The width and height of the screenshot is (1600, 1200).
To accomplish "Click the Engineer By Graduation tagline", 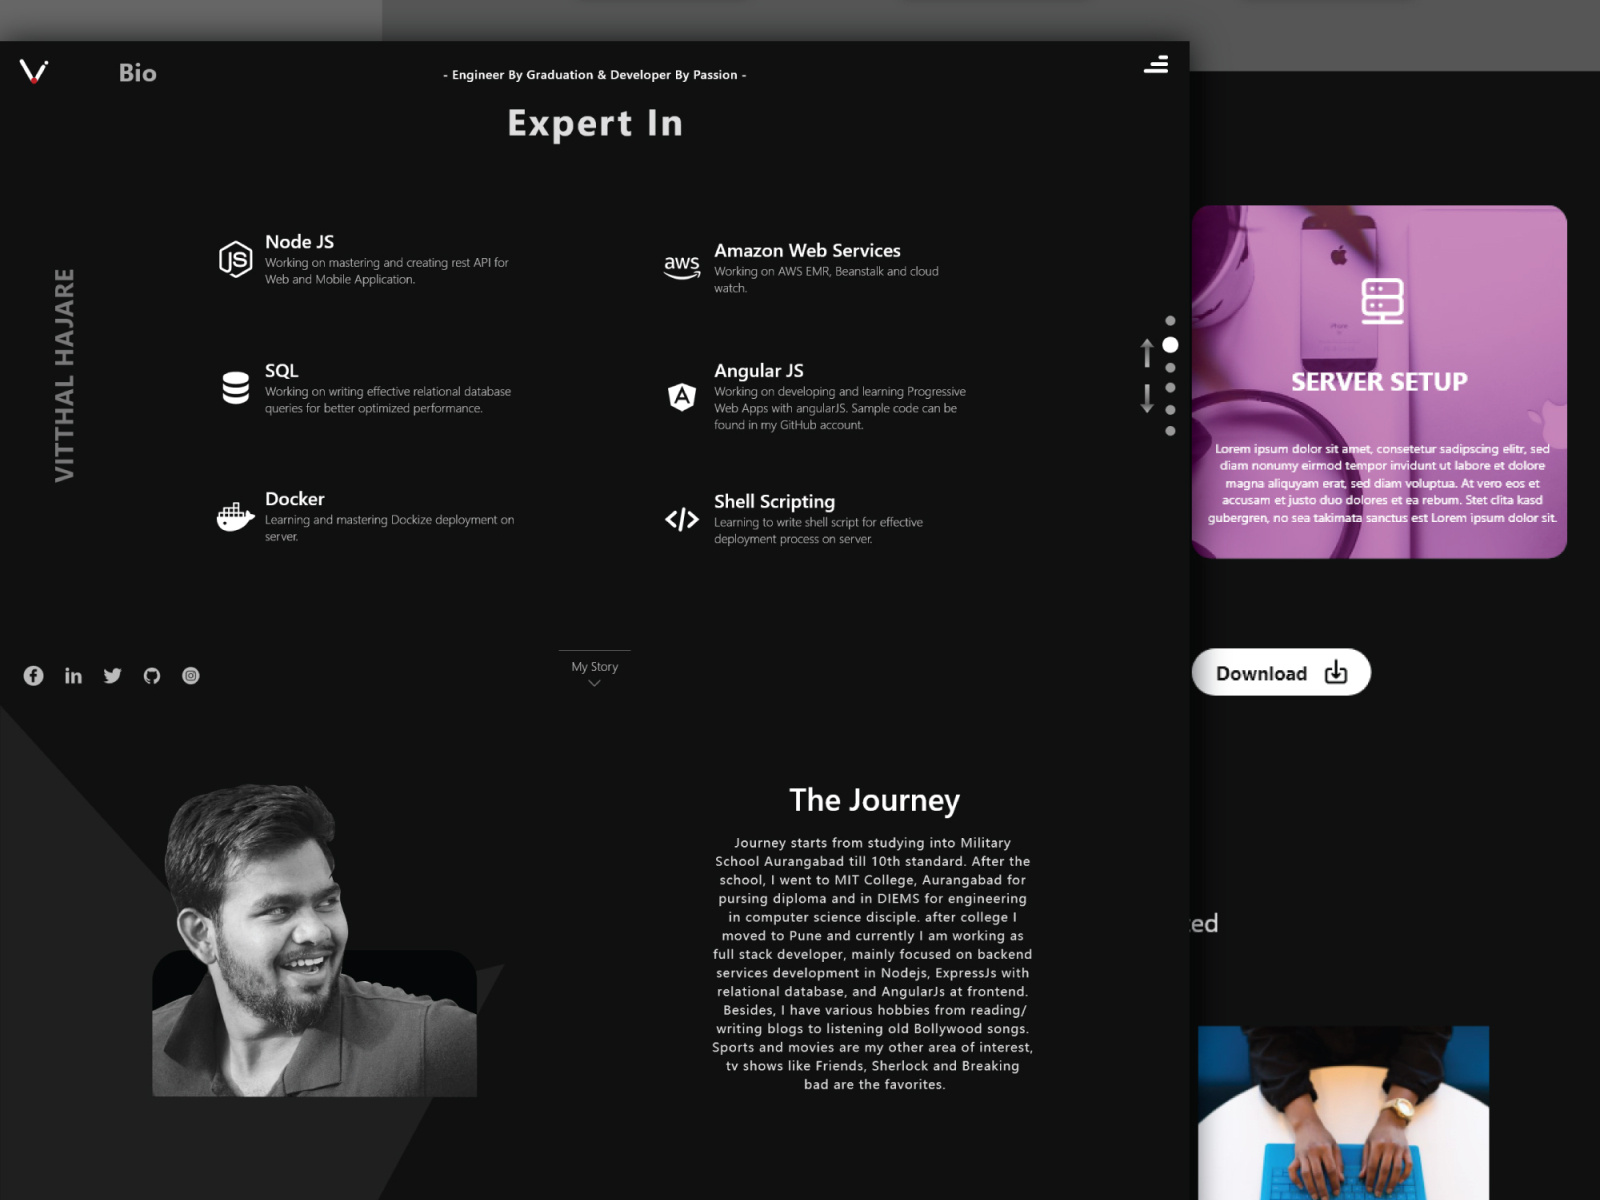I will pos(594,75).
